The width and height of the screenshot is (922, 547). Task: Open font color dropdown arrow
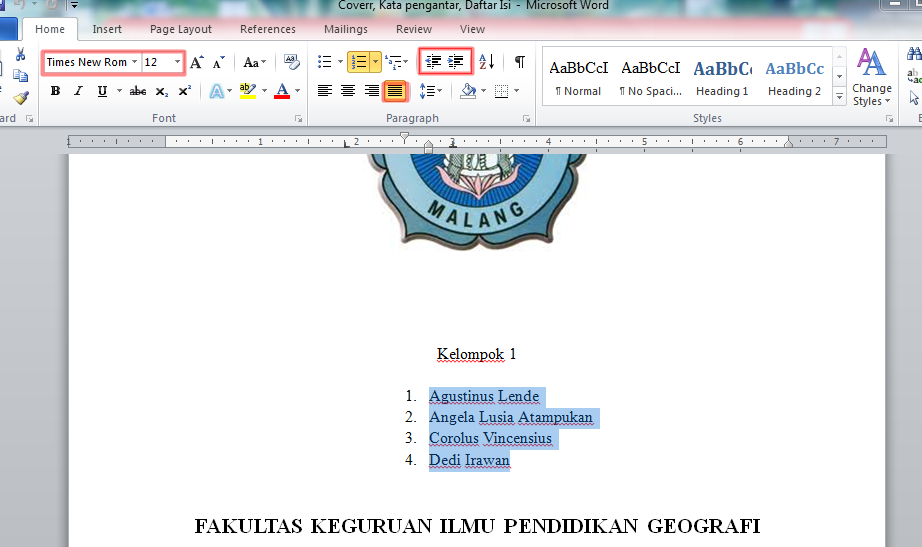tap(298, 91)
